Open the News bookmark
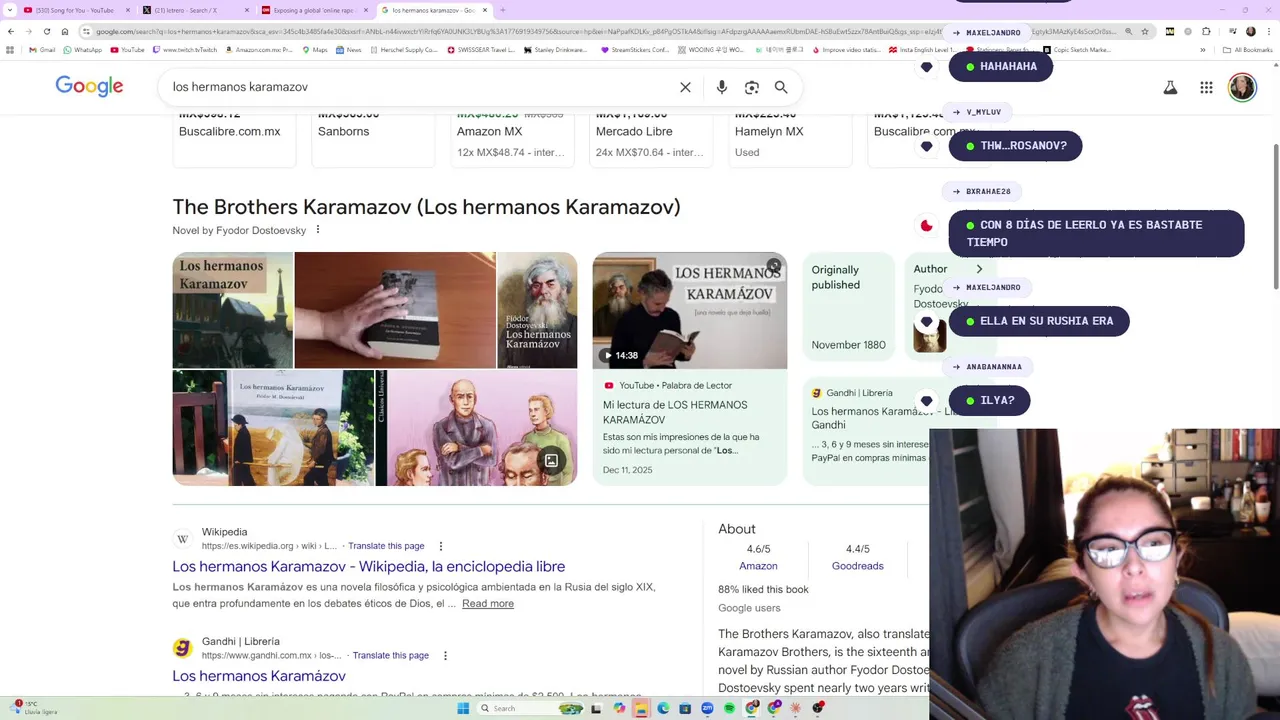Image resolution: width=1280 pixels, height=720 pixels. point(348,49)
